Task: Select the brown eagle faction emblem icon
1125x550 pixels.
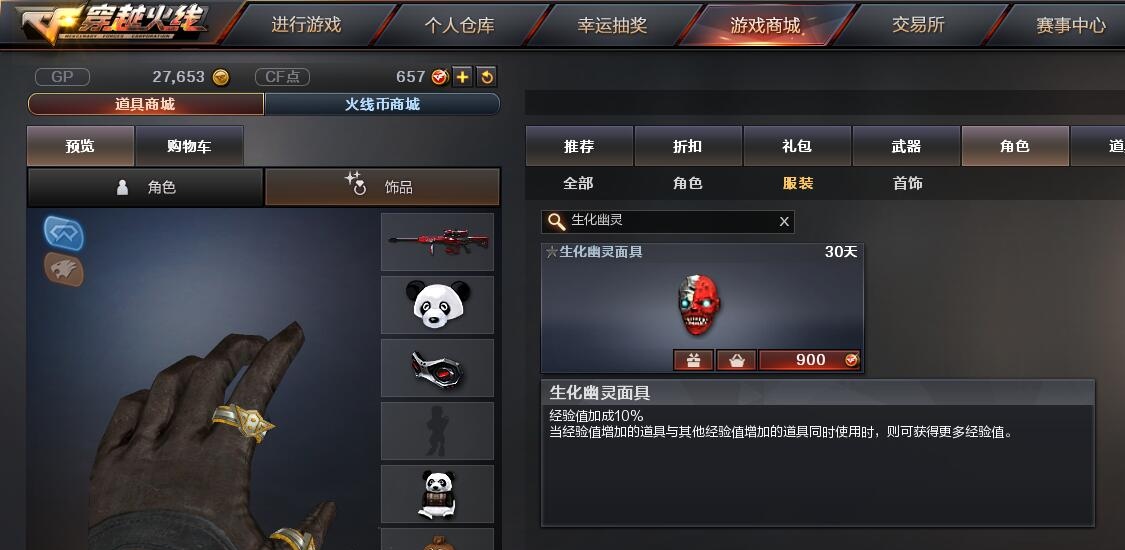Action: (64, 269)
